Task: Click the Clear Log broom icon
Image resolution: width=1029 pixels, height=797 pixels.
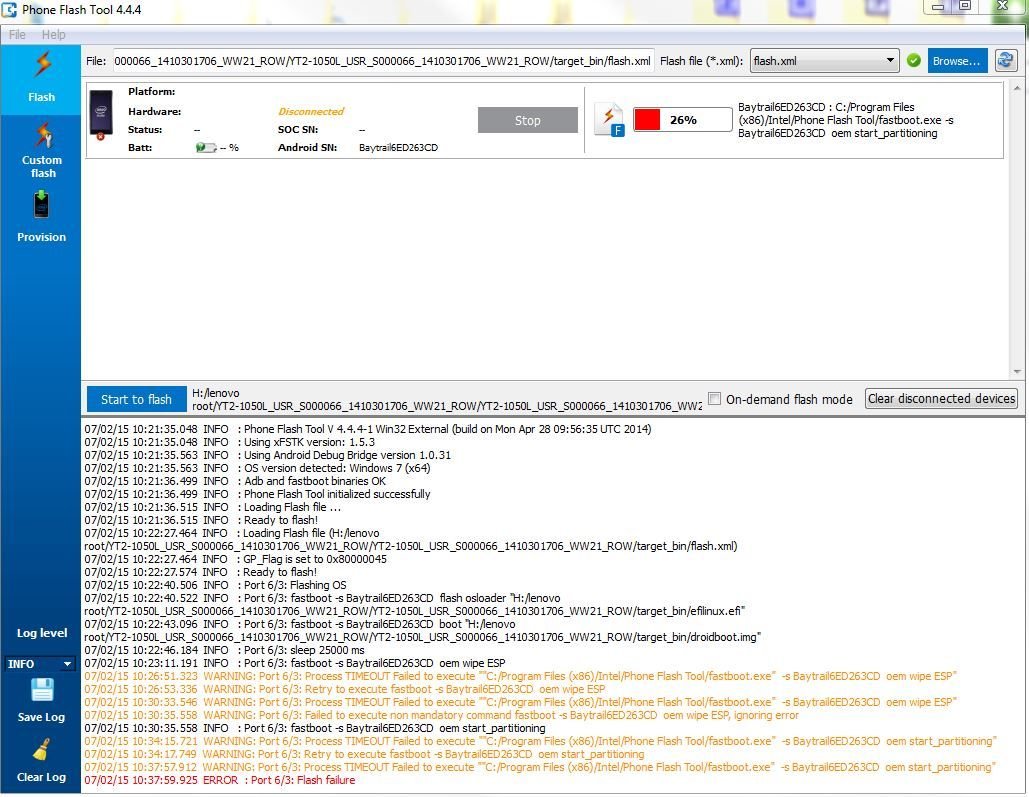Action: point(41,750)
